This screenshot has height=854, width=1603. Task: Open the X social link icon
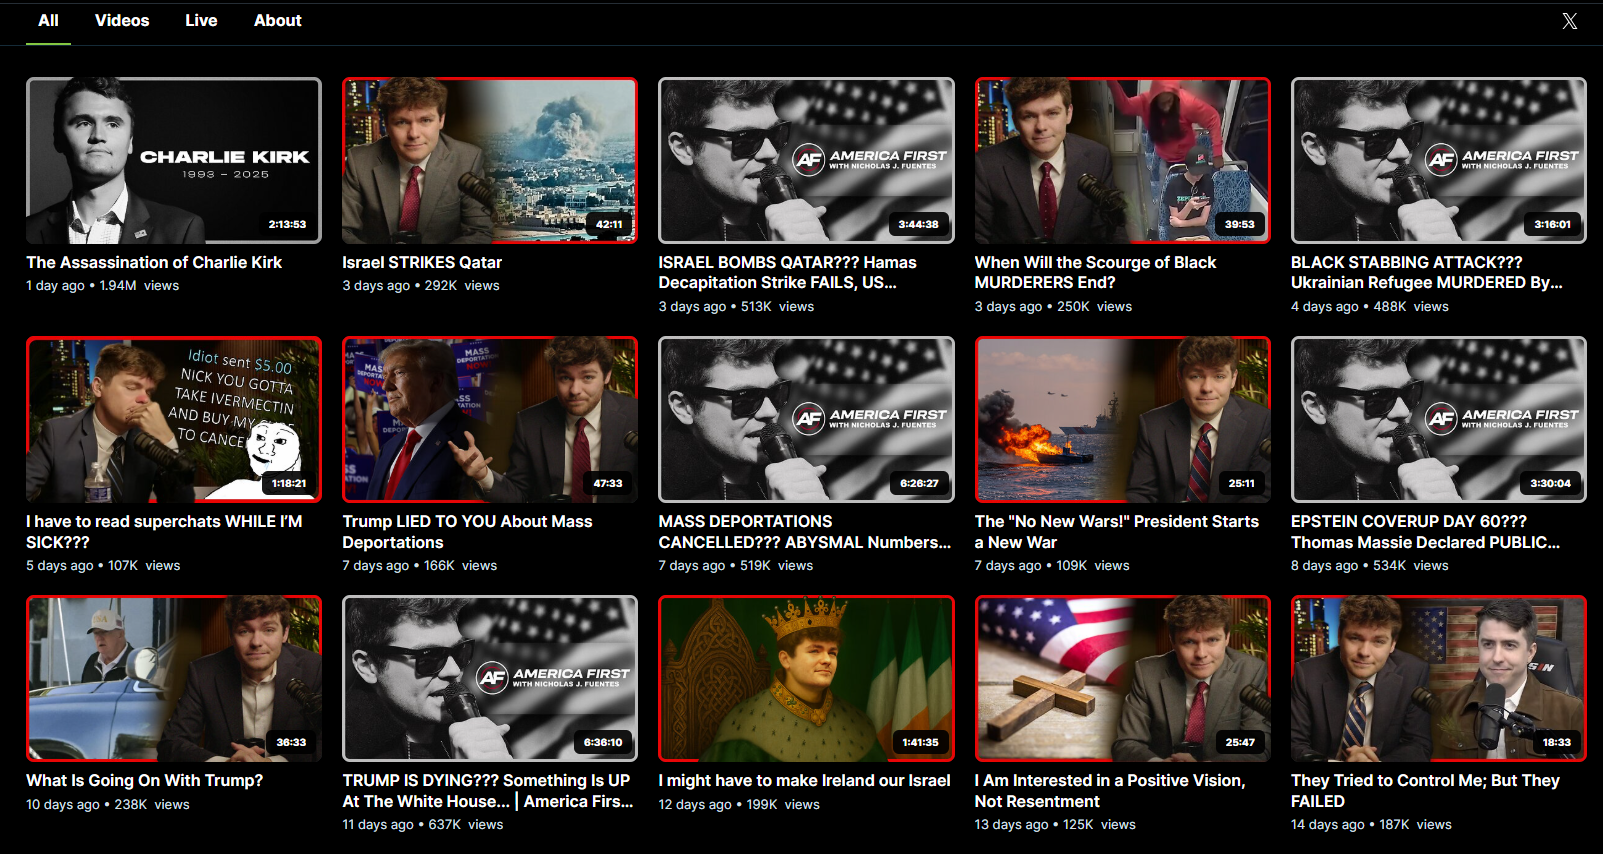(x=1569, y=21)
